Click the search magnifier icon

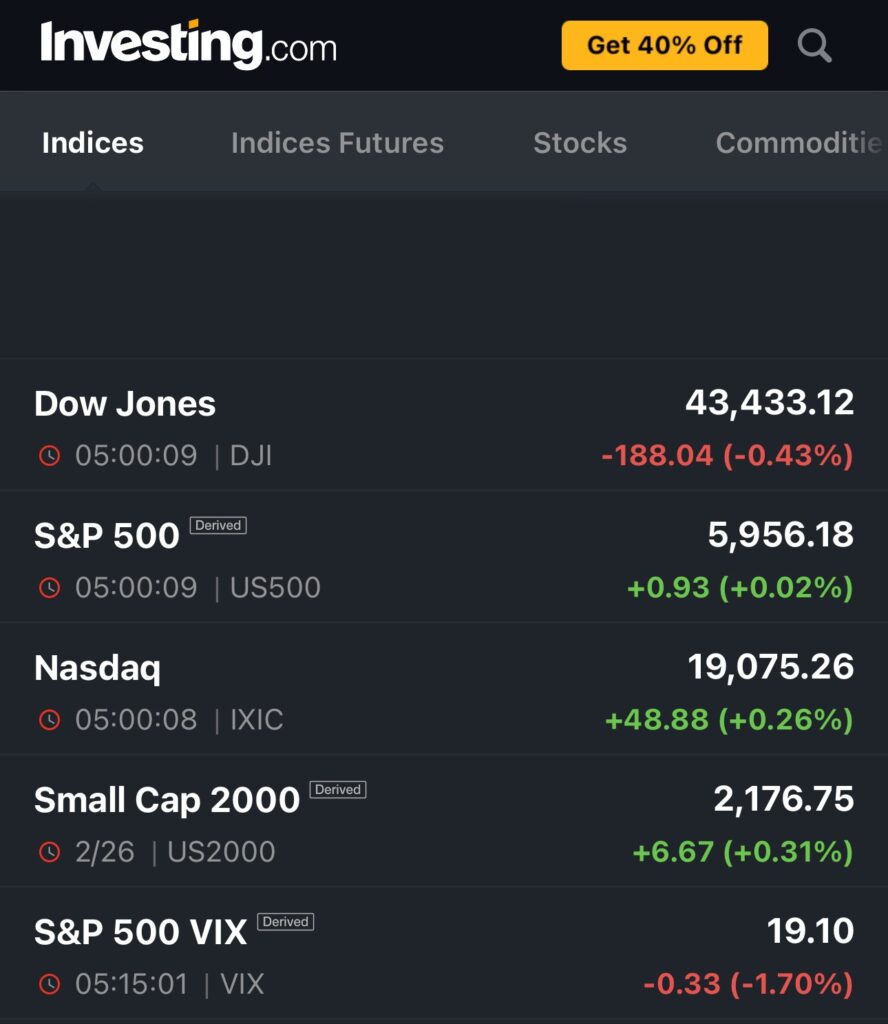814,45
